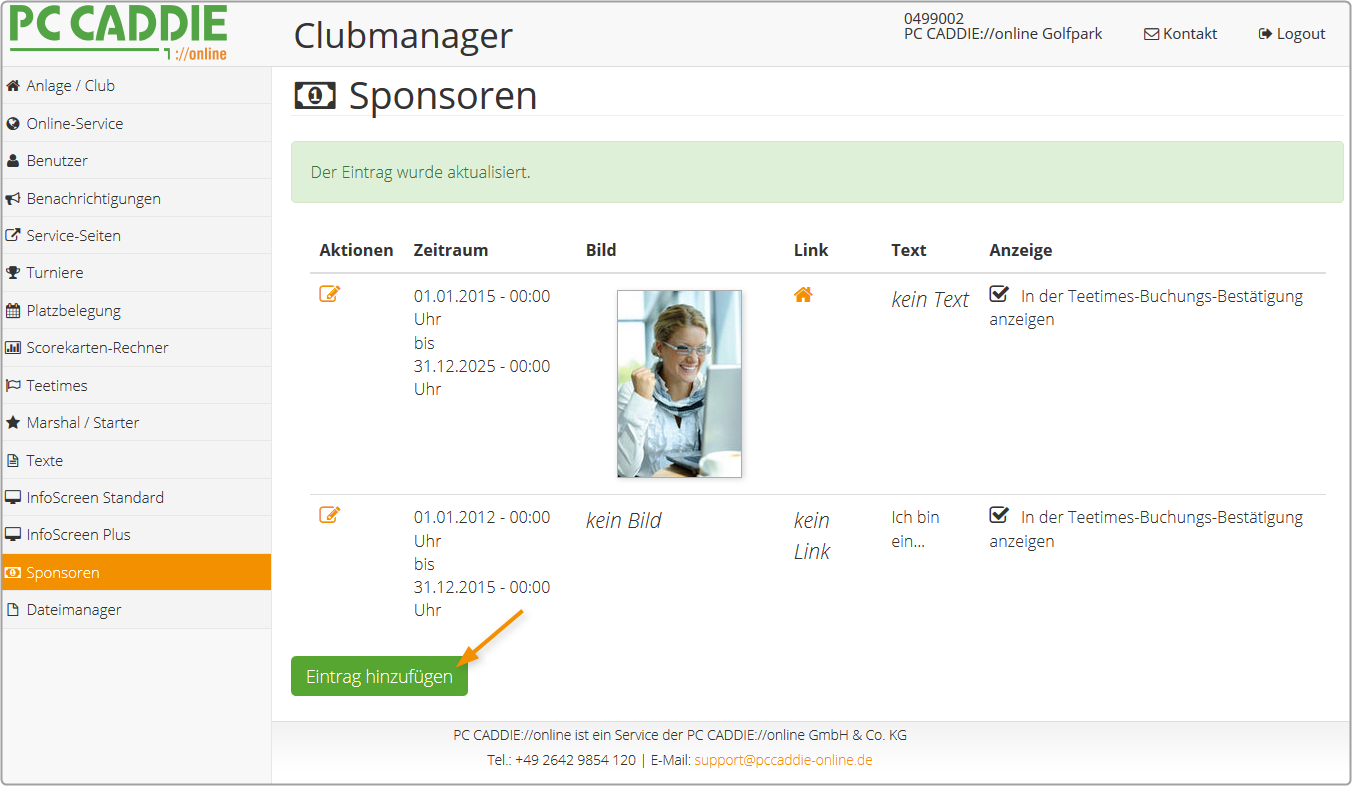
Task: Click the Aktionen column header
Action: tap(356, 250)
